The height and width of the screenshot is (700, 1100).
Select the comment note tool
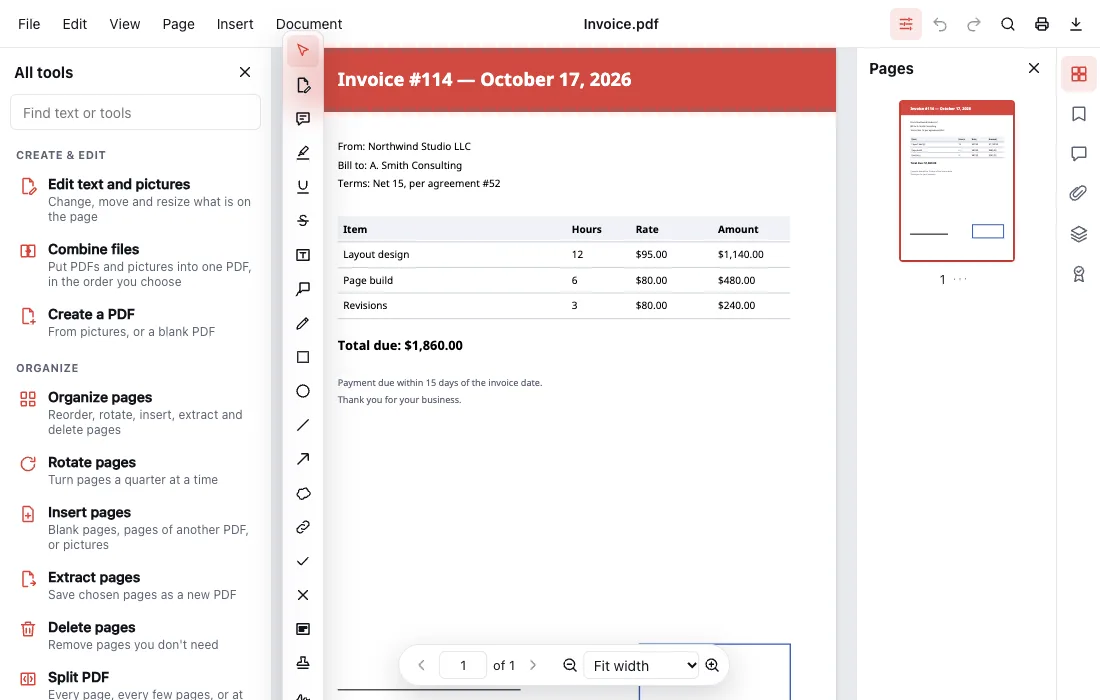pos(302,119)
